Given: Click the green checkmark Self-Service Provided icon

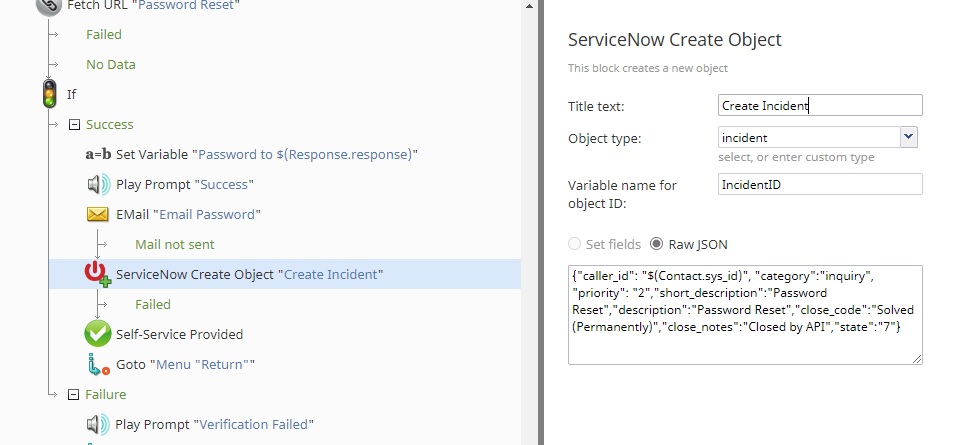Looking at the screenshot, I should [x=98, y=334].
